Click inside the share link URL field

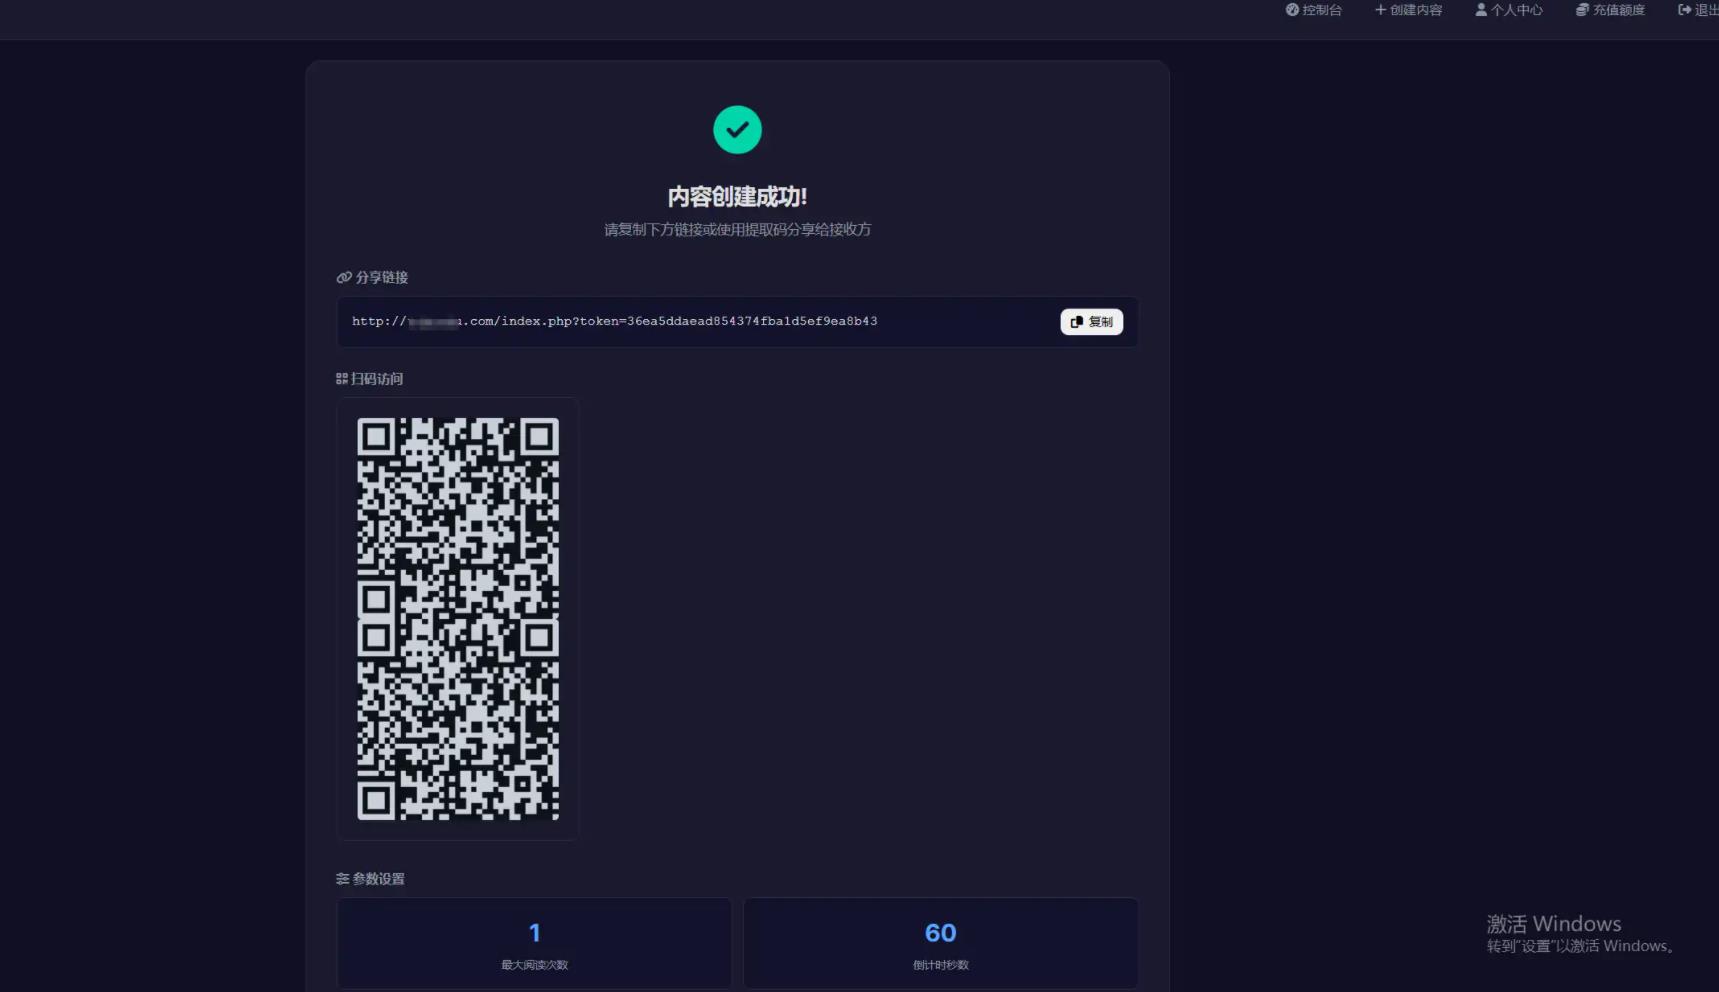tap(737, 322)
